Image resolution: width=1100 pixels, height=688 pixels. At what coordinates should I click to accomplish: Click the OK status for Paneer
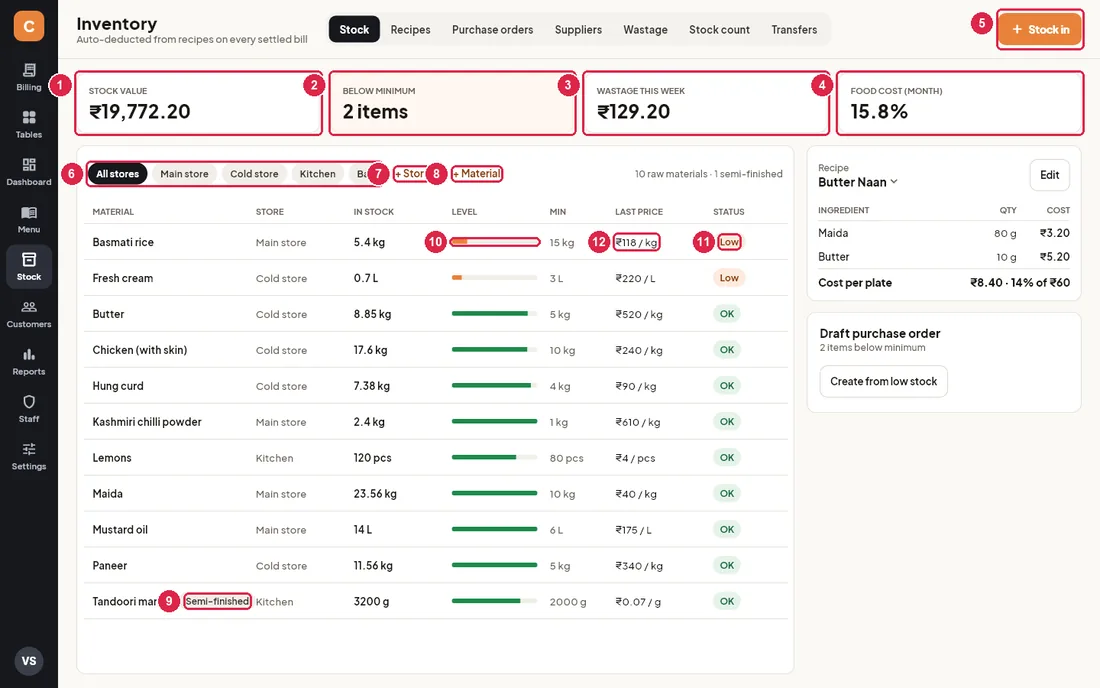727,565
